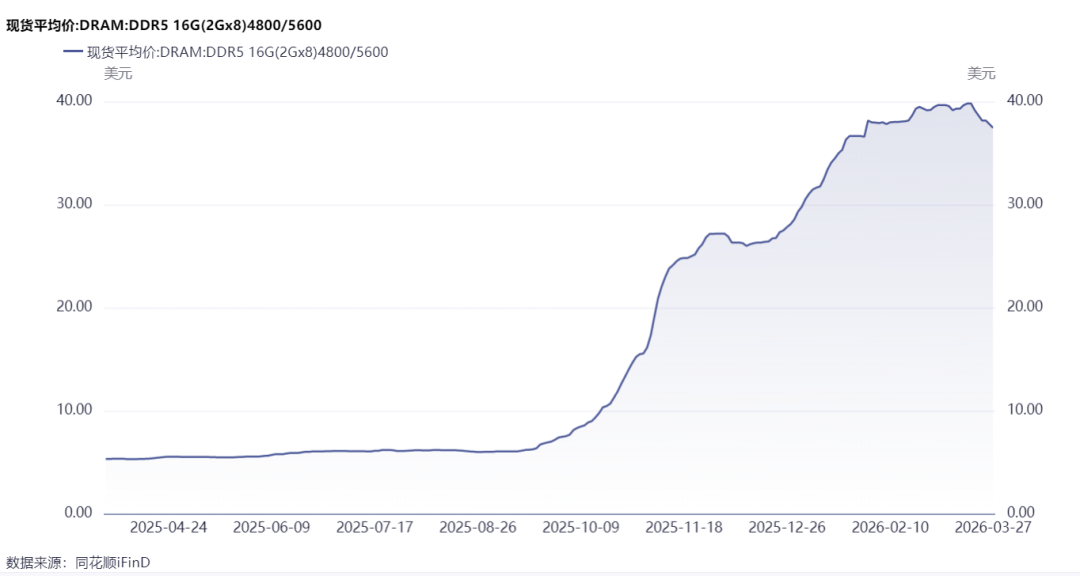This screenshot has width=1080, height=576.
Task: Click the right axis 0.00 label
Action: pyautogui.click(x=1021, y=513)
